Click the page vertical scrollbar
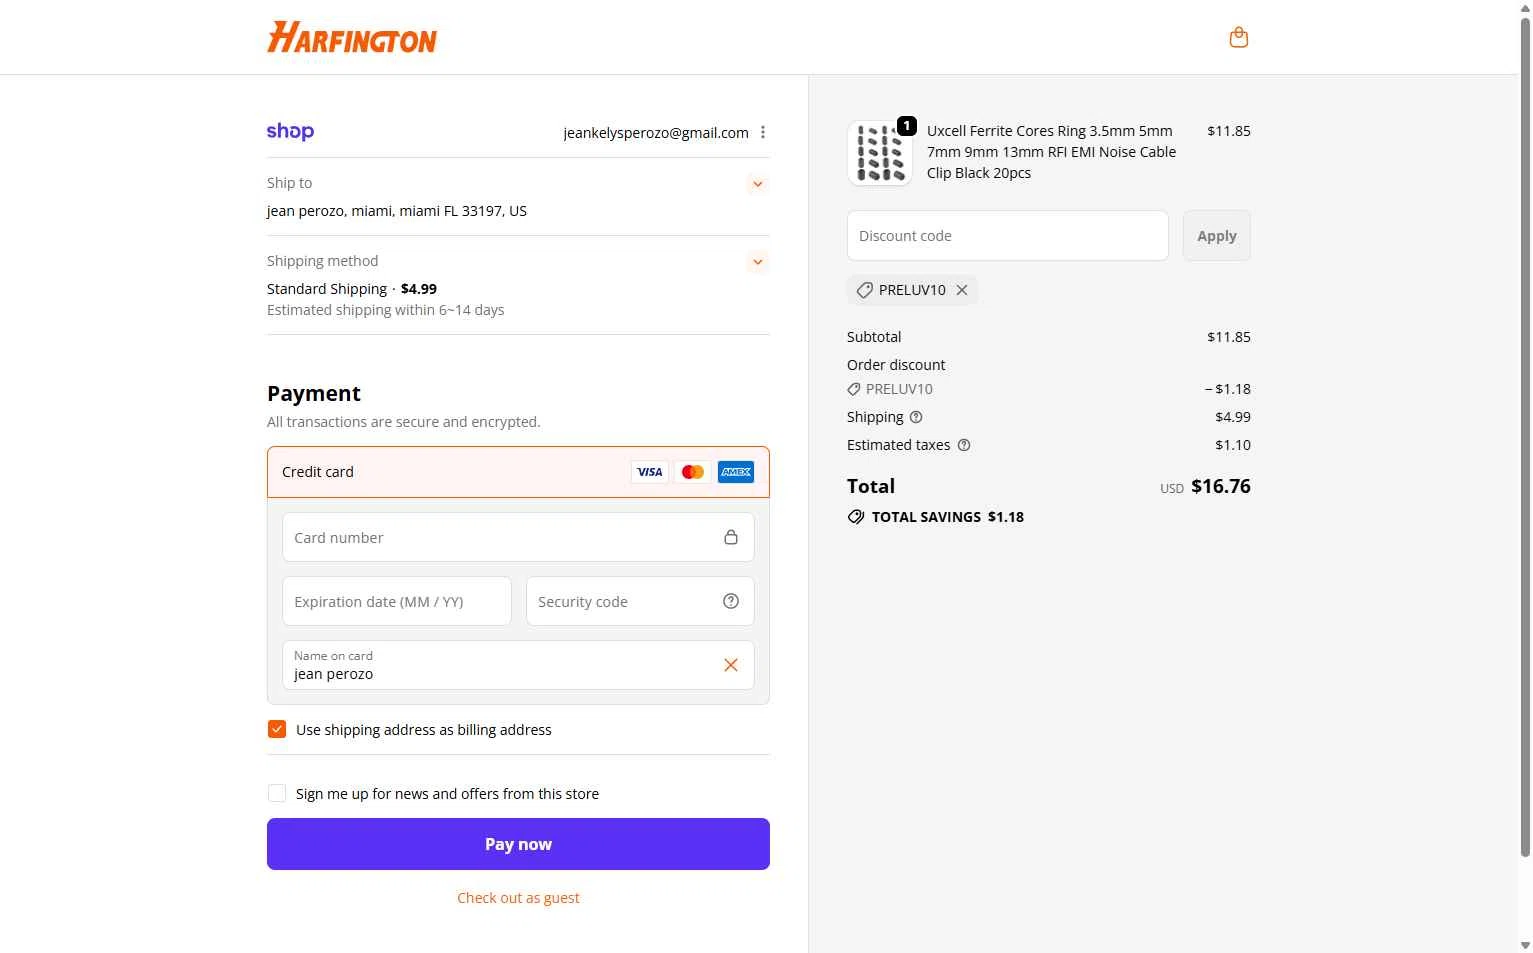 click(1525, 437)
